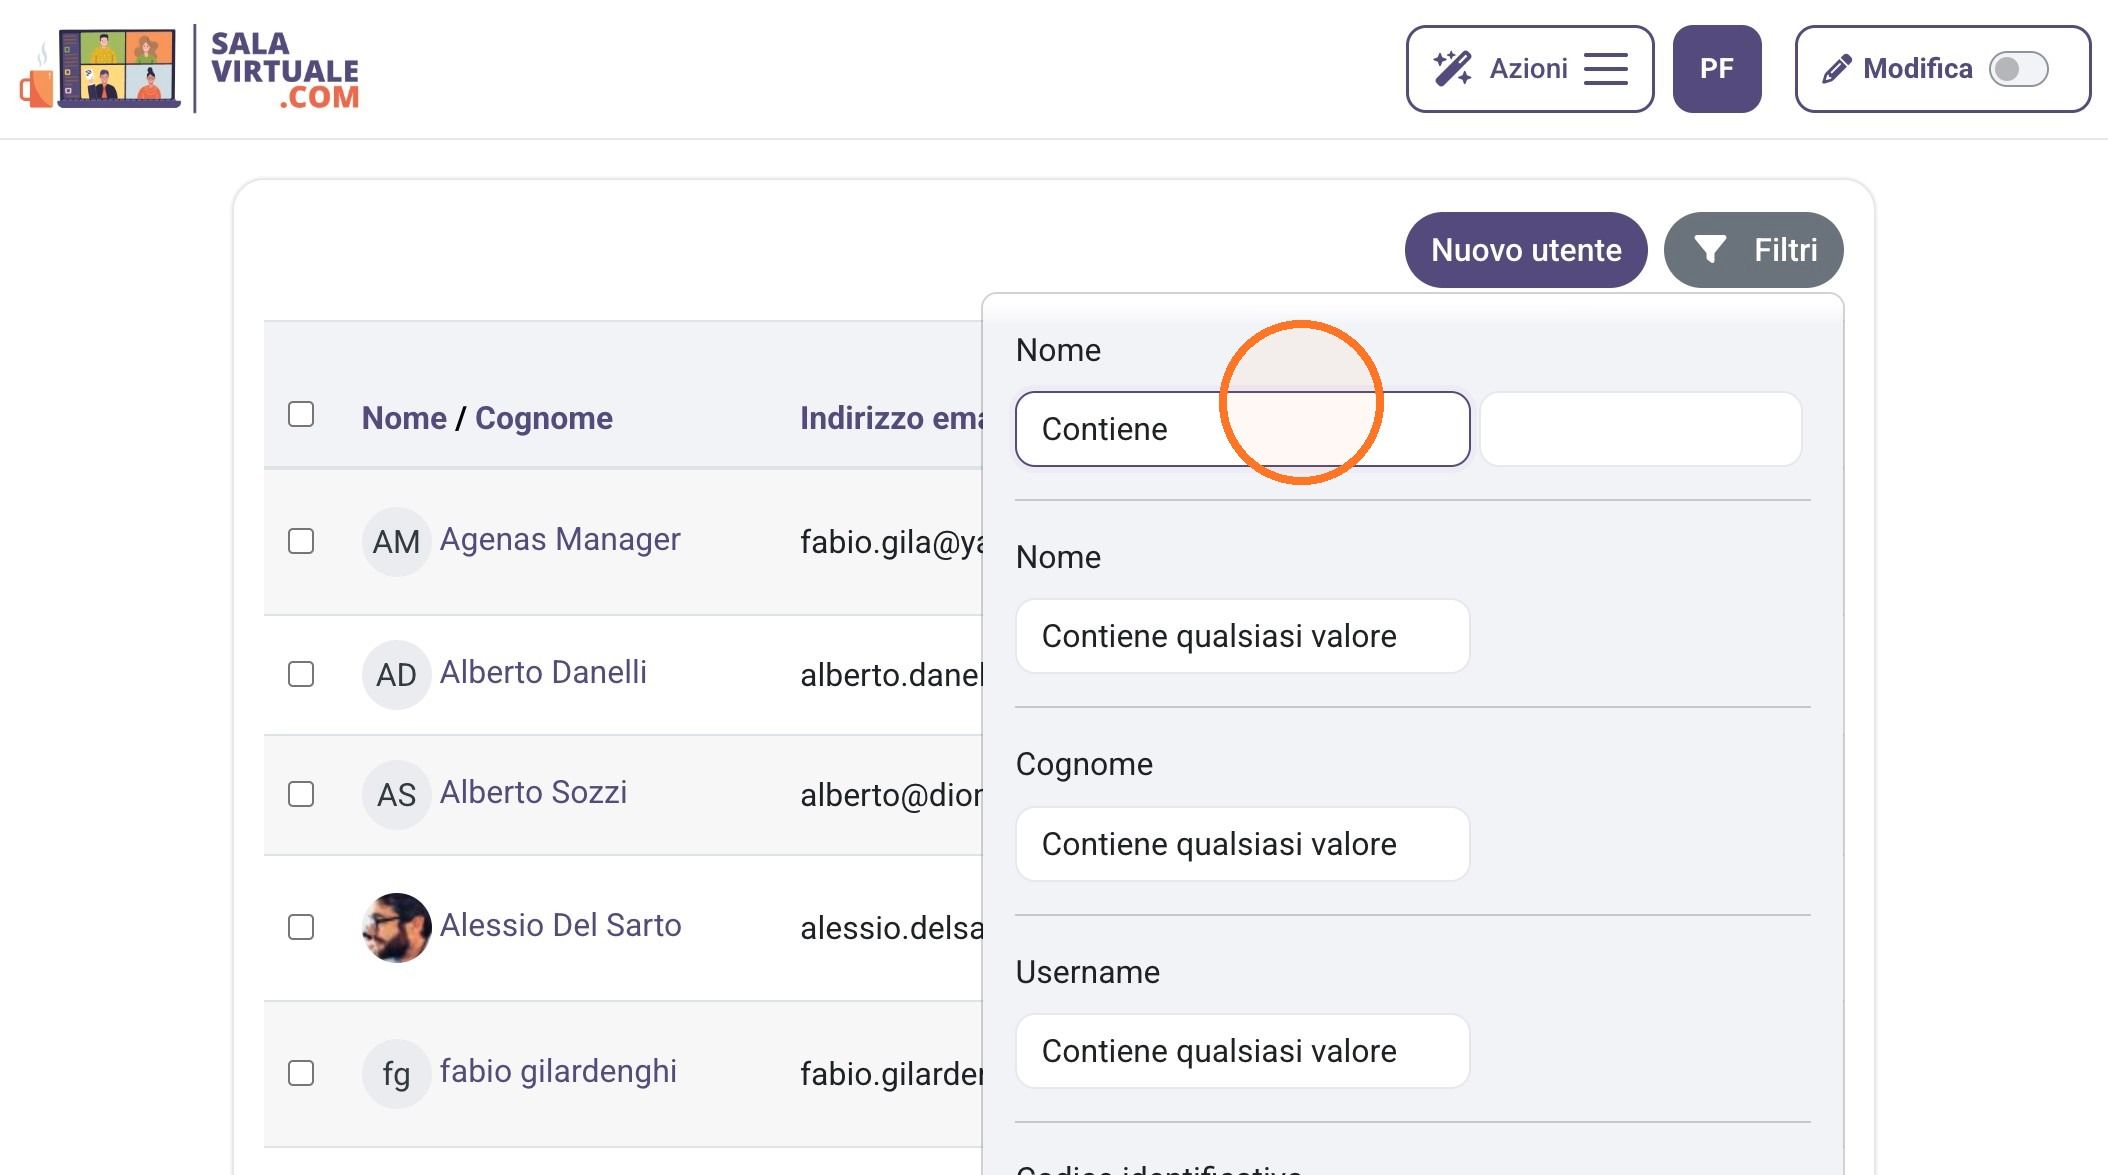The width and height of the screenshot is (2108, 1175).
Task: Open the Cognome filter dropdown
Action: coord(1242,844)
